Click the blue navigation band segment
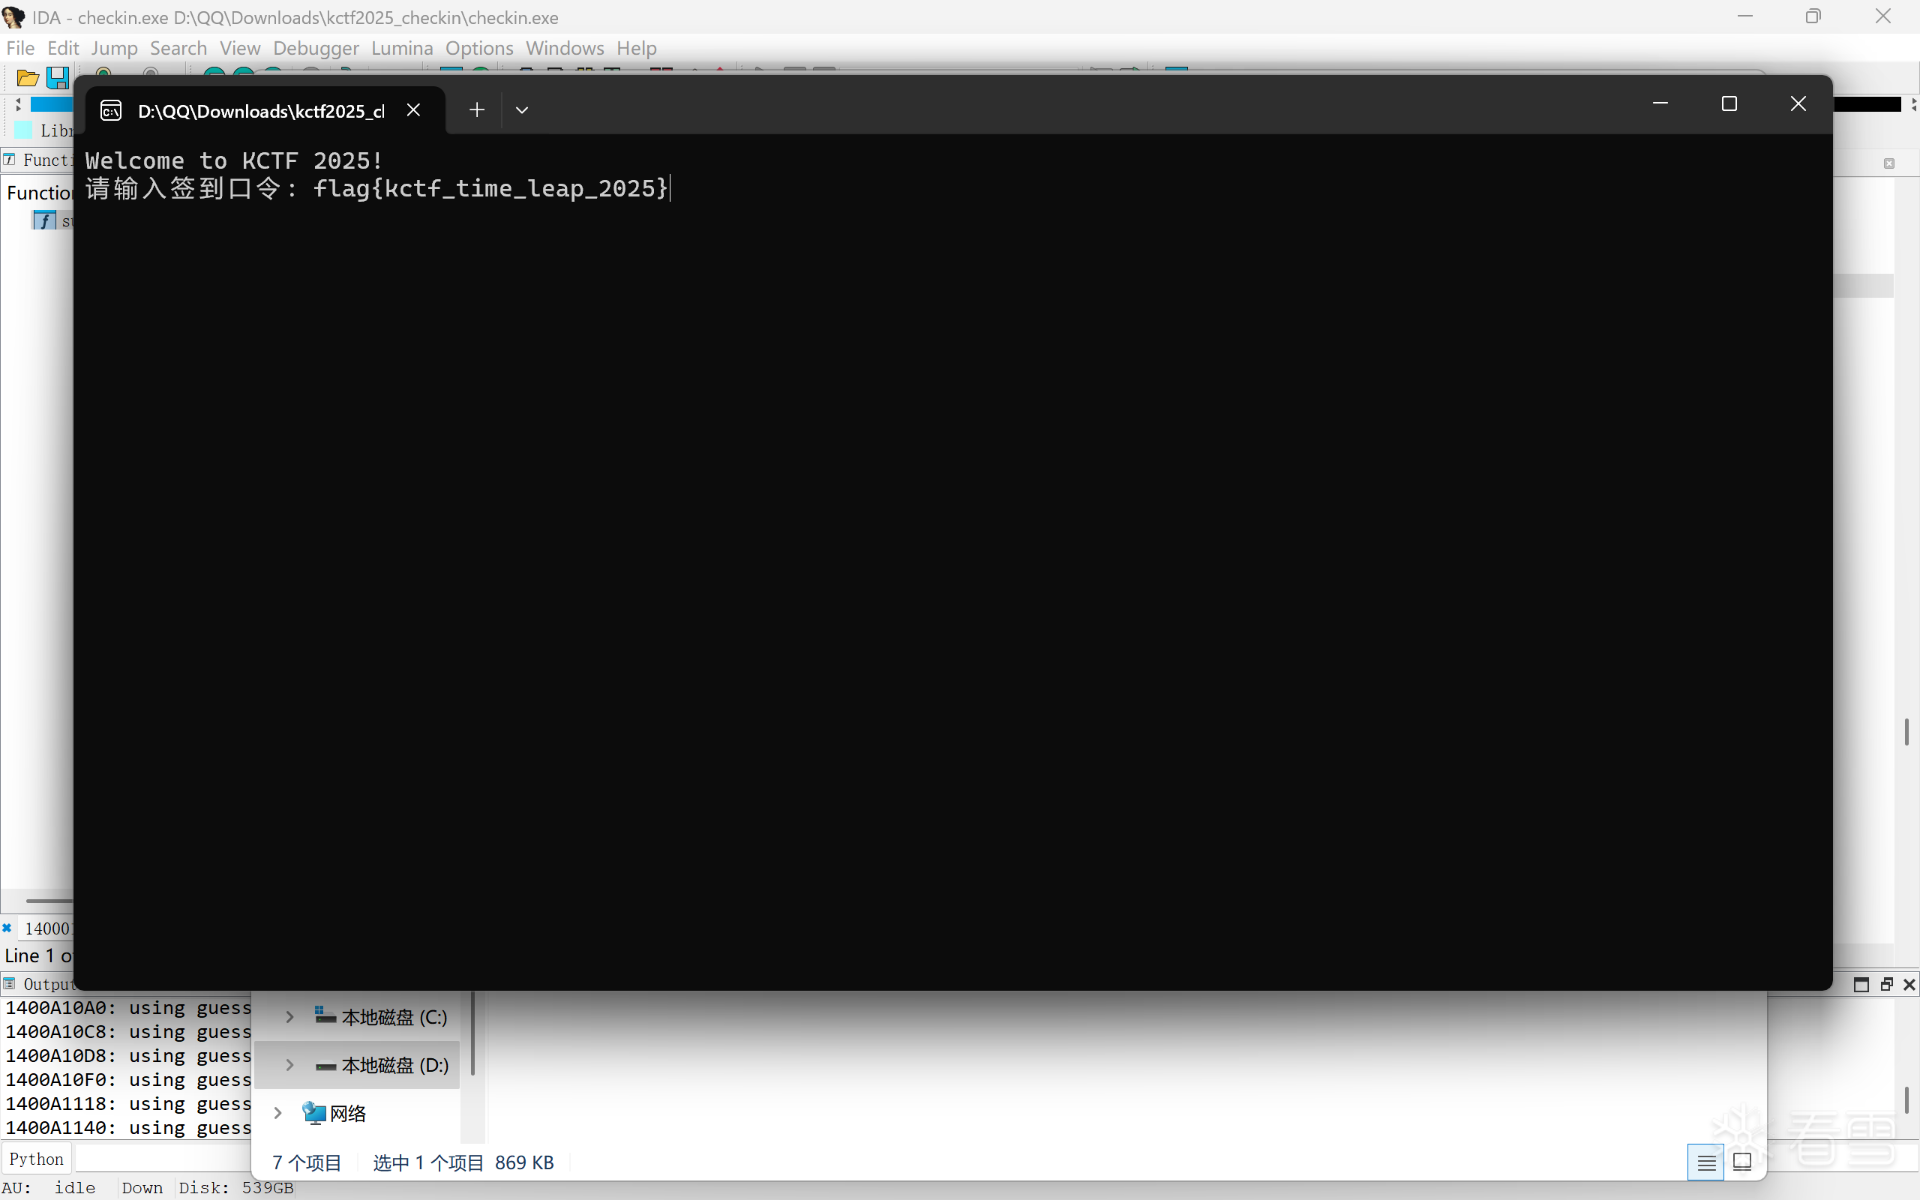This screenshot has height=1200, width=1920. coord(52,104)
